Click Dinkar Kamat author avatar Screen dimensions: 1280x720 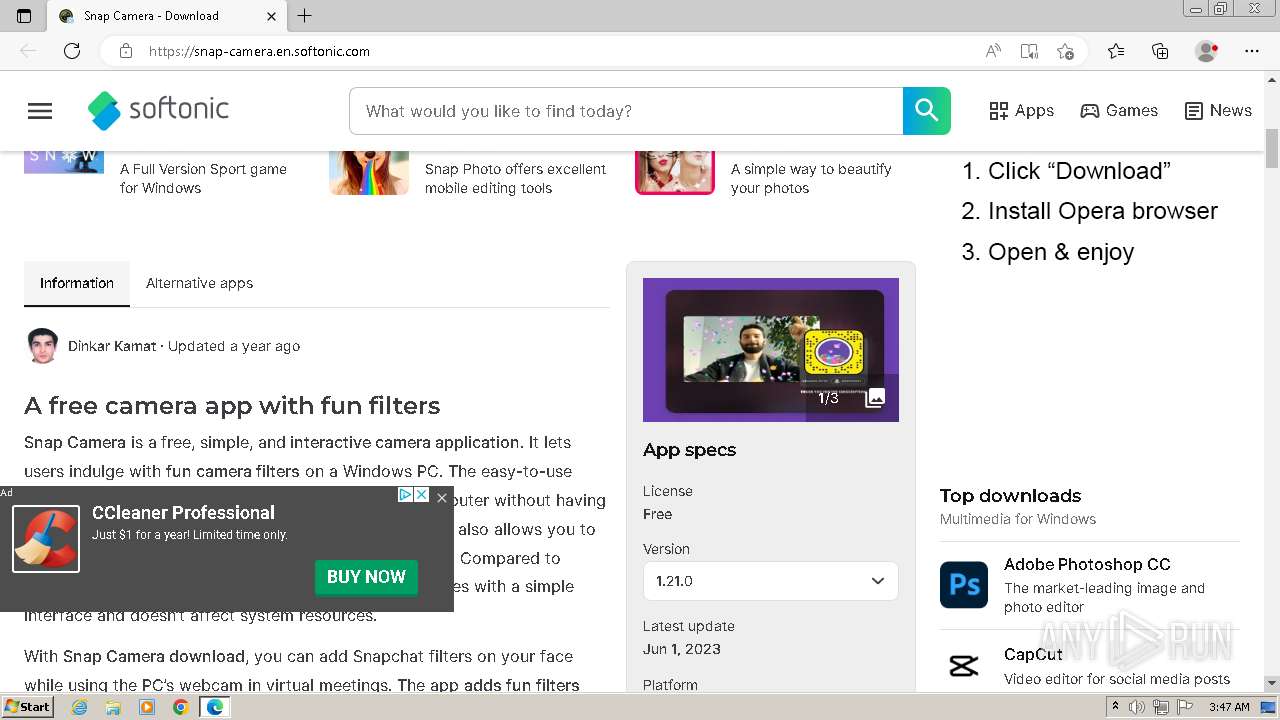[42, 346]
